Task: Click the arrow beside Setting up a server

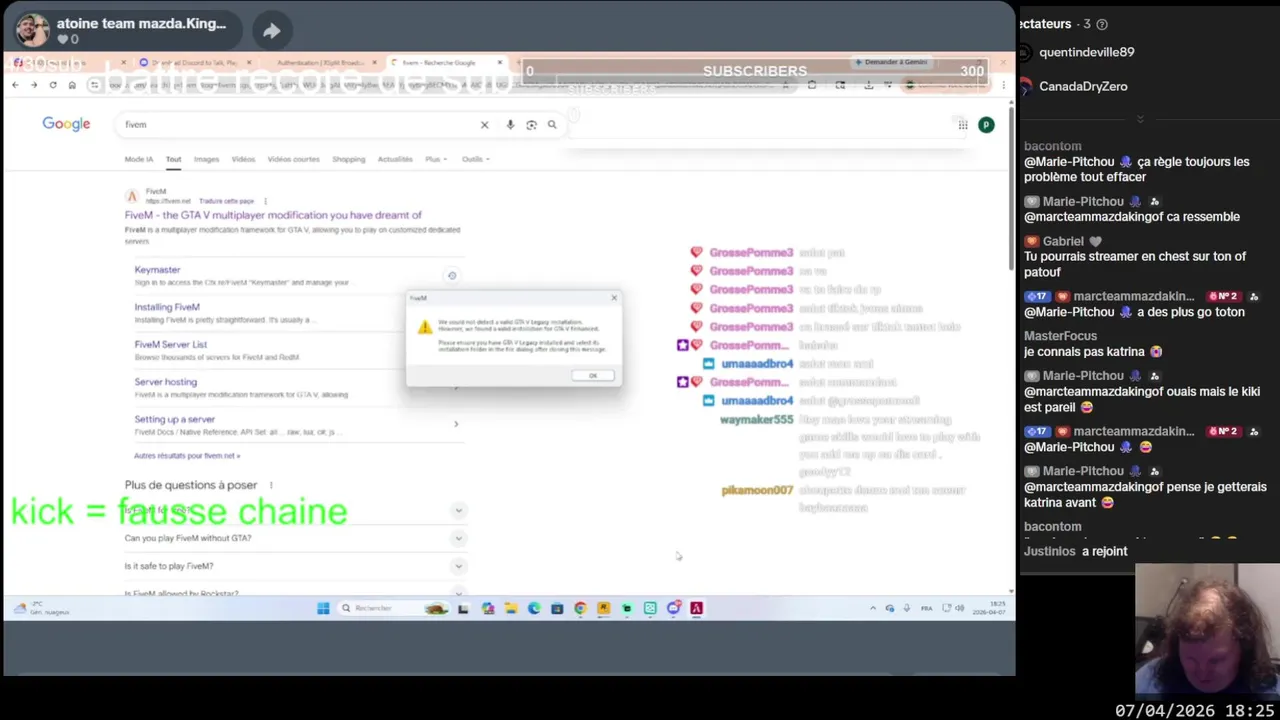Action: click(x=456, y=424)
